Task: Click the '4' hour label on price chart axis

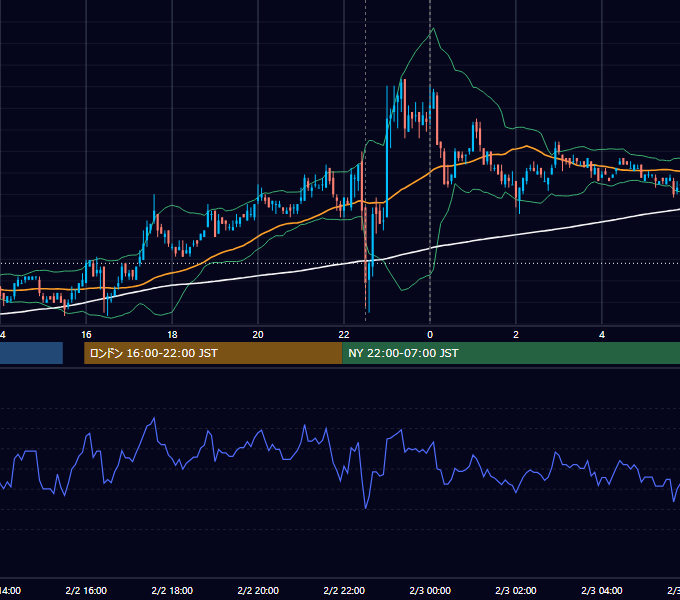Action: click(x=602, y=335)
